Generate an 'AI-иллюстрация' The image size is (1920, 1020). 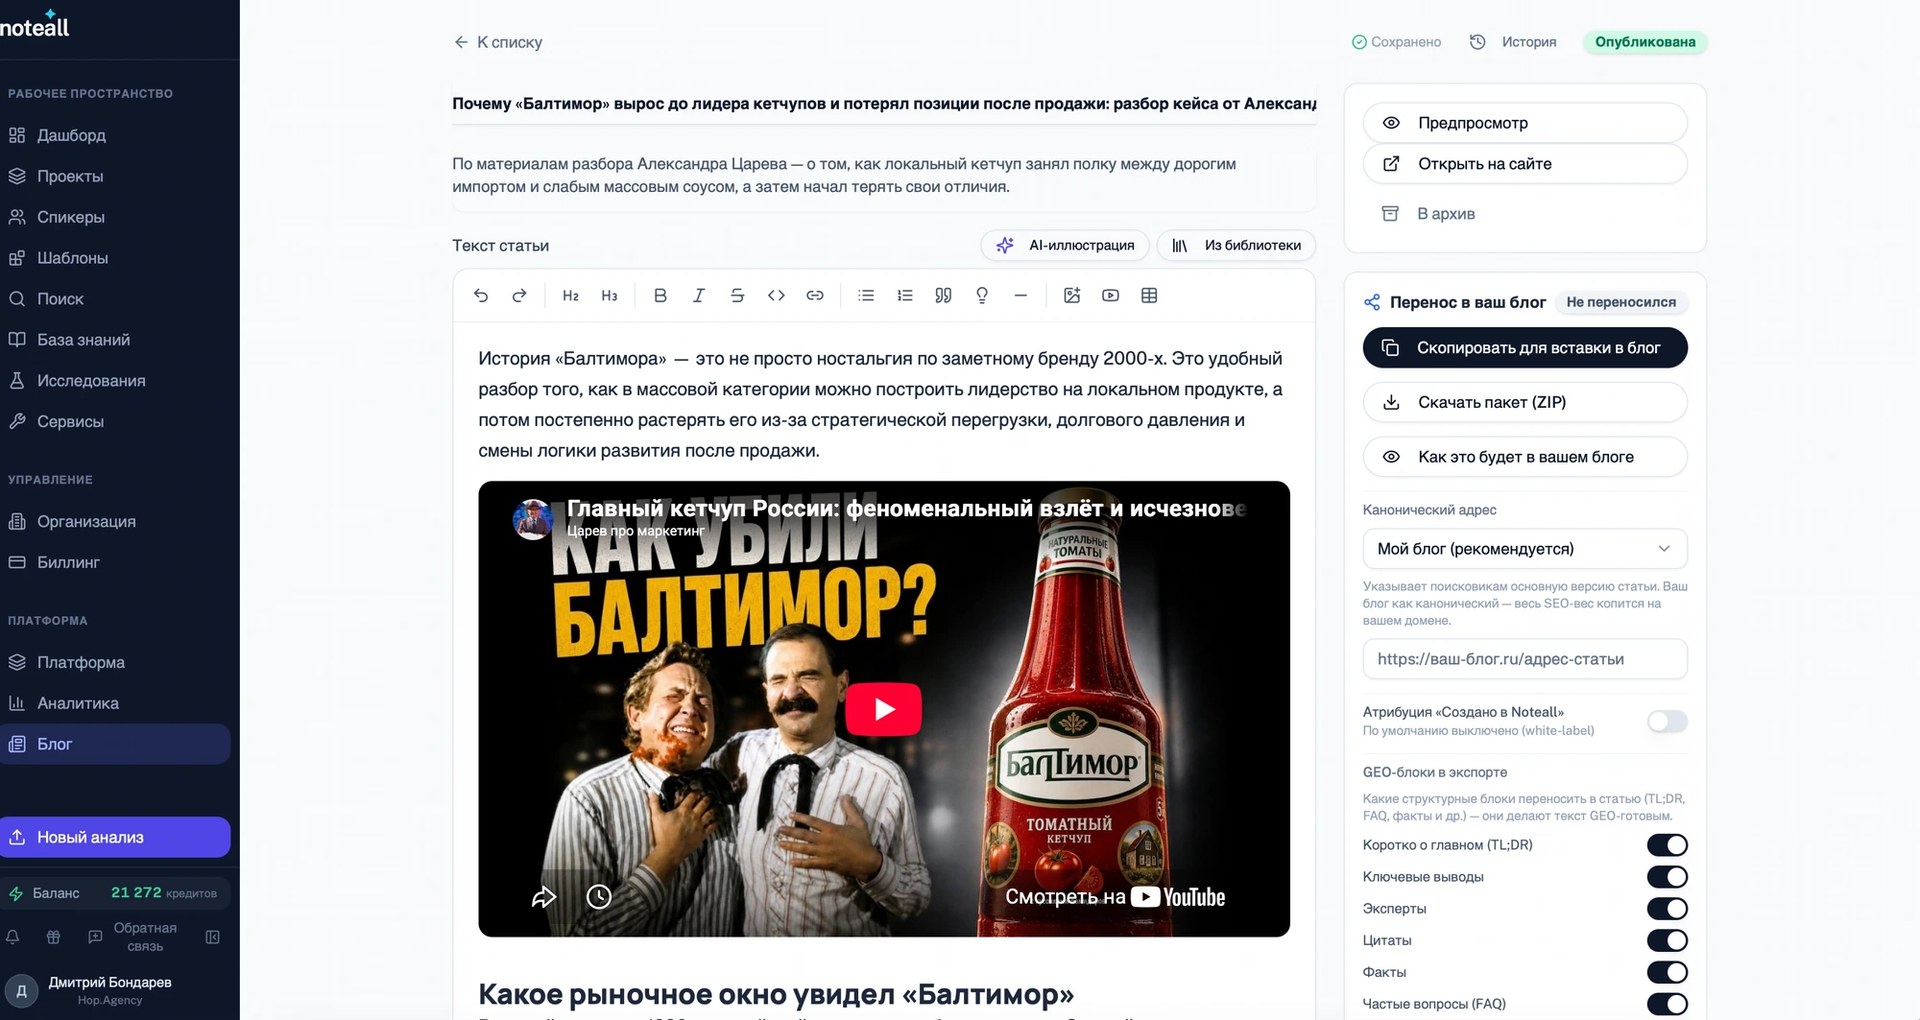[x=1065, y=245]
